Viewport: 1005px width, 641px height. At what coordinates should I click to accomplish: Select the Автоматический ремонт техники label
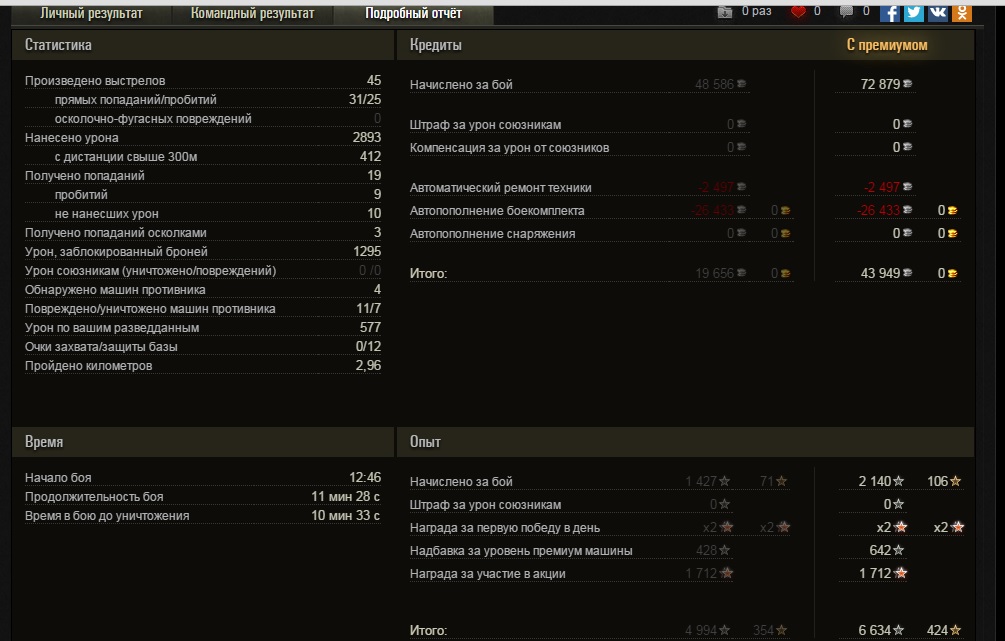point(501,188)
